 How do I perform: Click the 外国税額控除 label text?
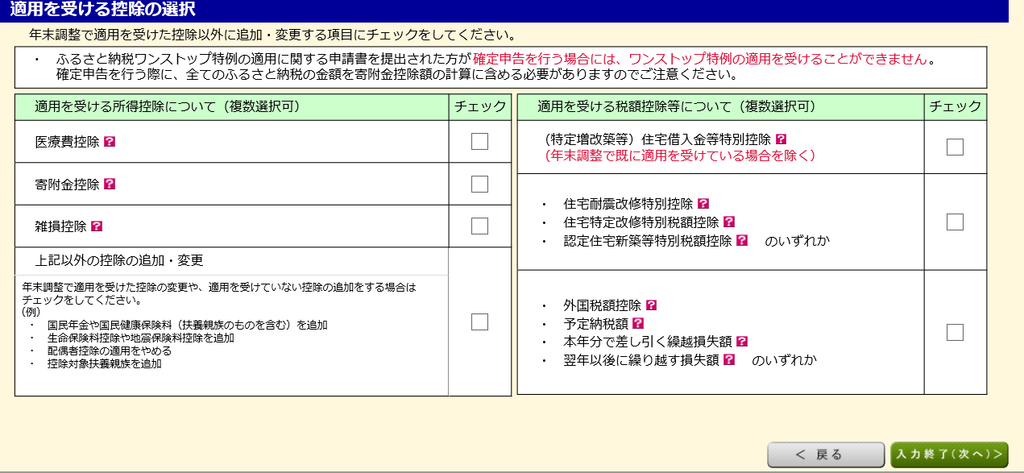pyautogui.click(x=602, y=305)
